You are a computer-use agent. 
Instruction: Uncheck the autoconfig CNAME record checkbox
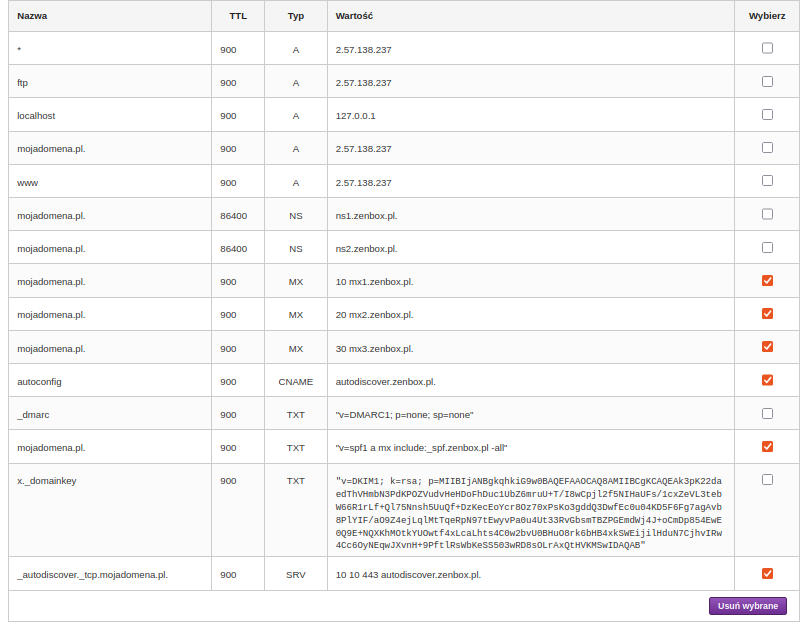[x=767, y=380]
